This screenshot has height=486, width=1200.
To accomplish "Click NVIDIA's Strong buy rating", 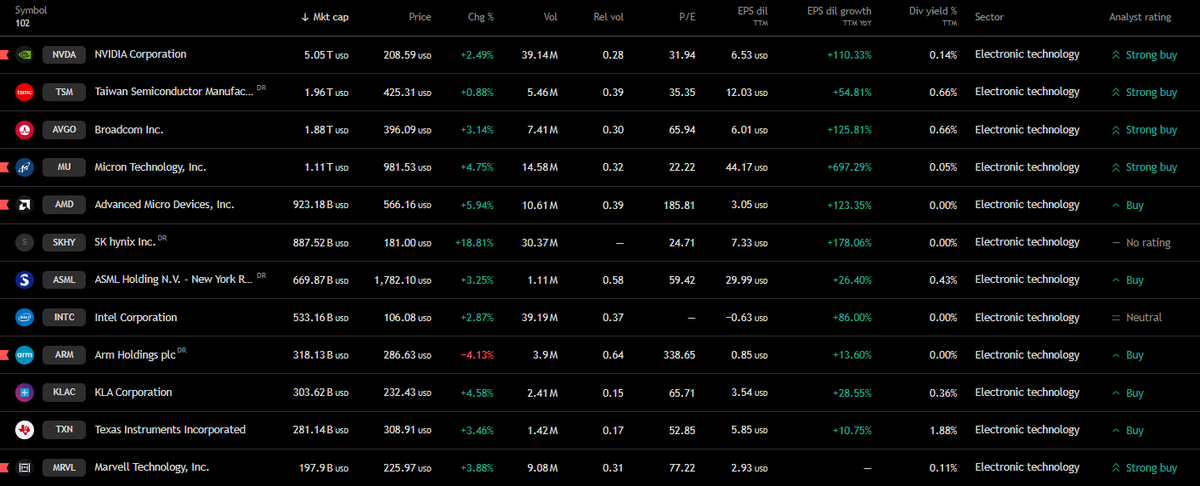I will 1144,55.
